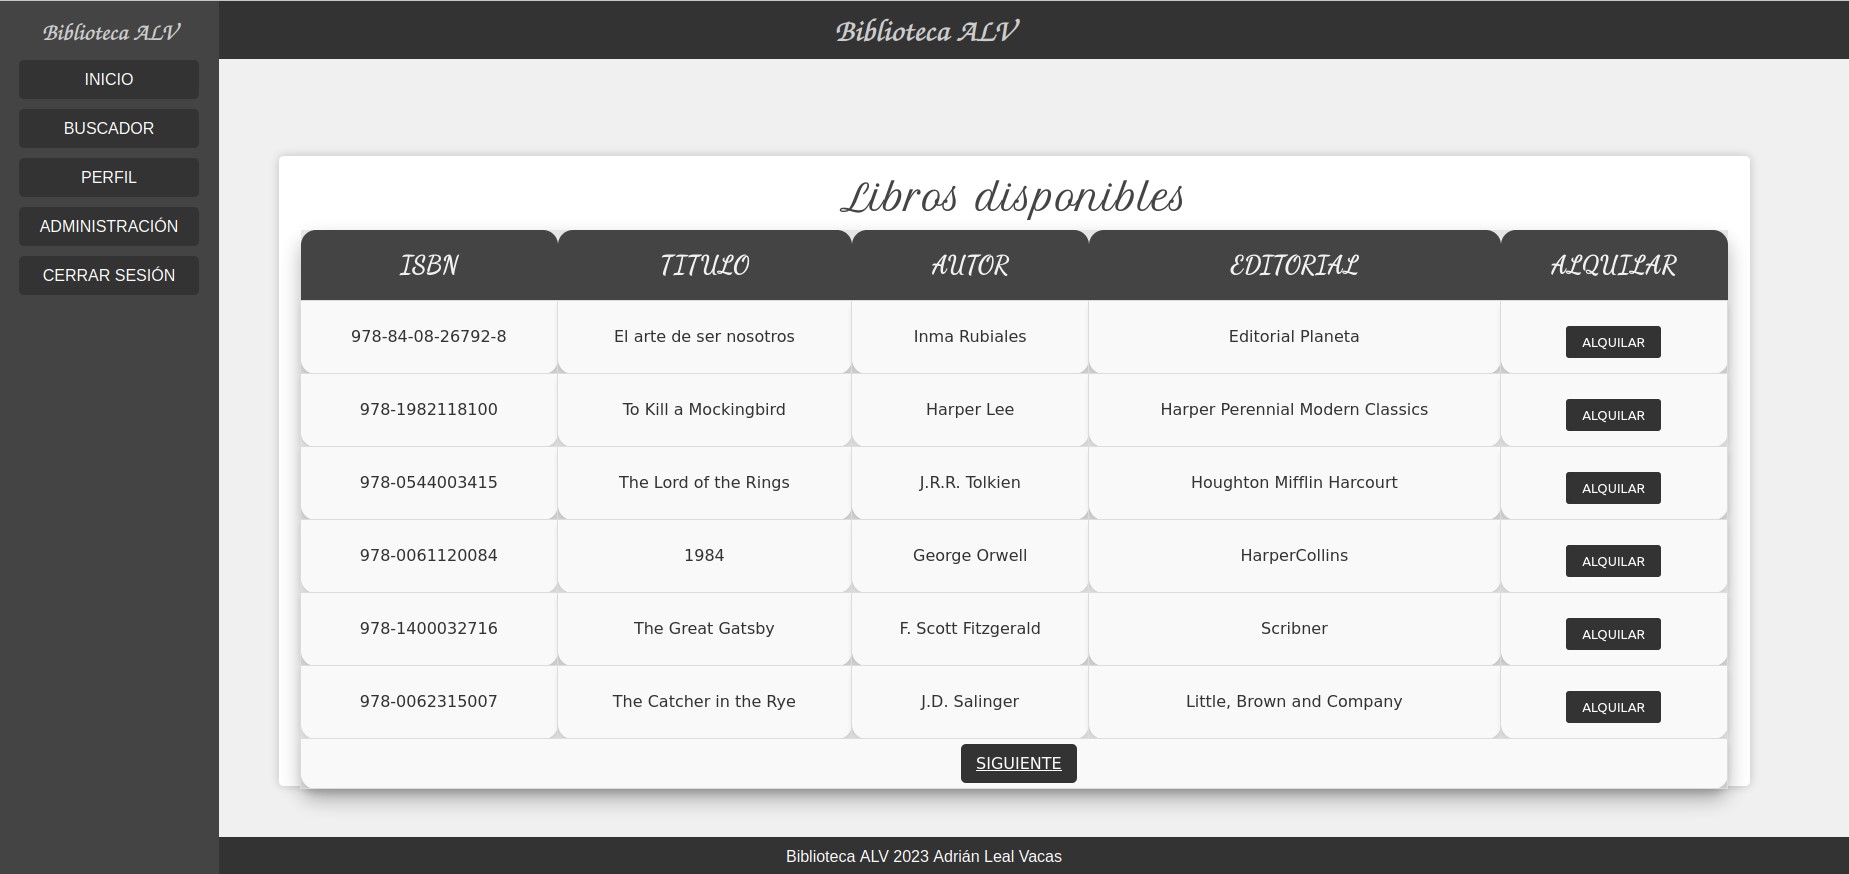The width and height of the screenshot is (1849, 874).
Task: Click the title To Kill a Mockingbird
Action: pyautogui.click(x=704, y=409)
